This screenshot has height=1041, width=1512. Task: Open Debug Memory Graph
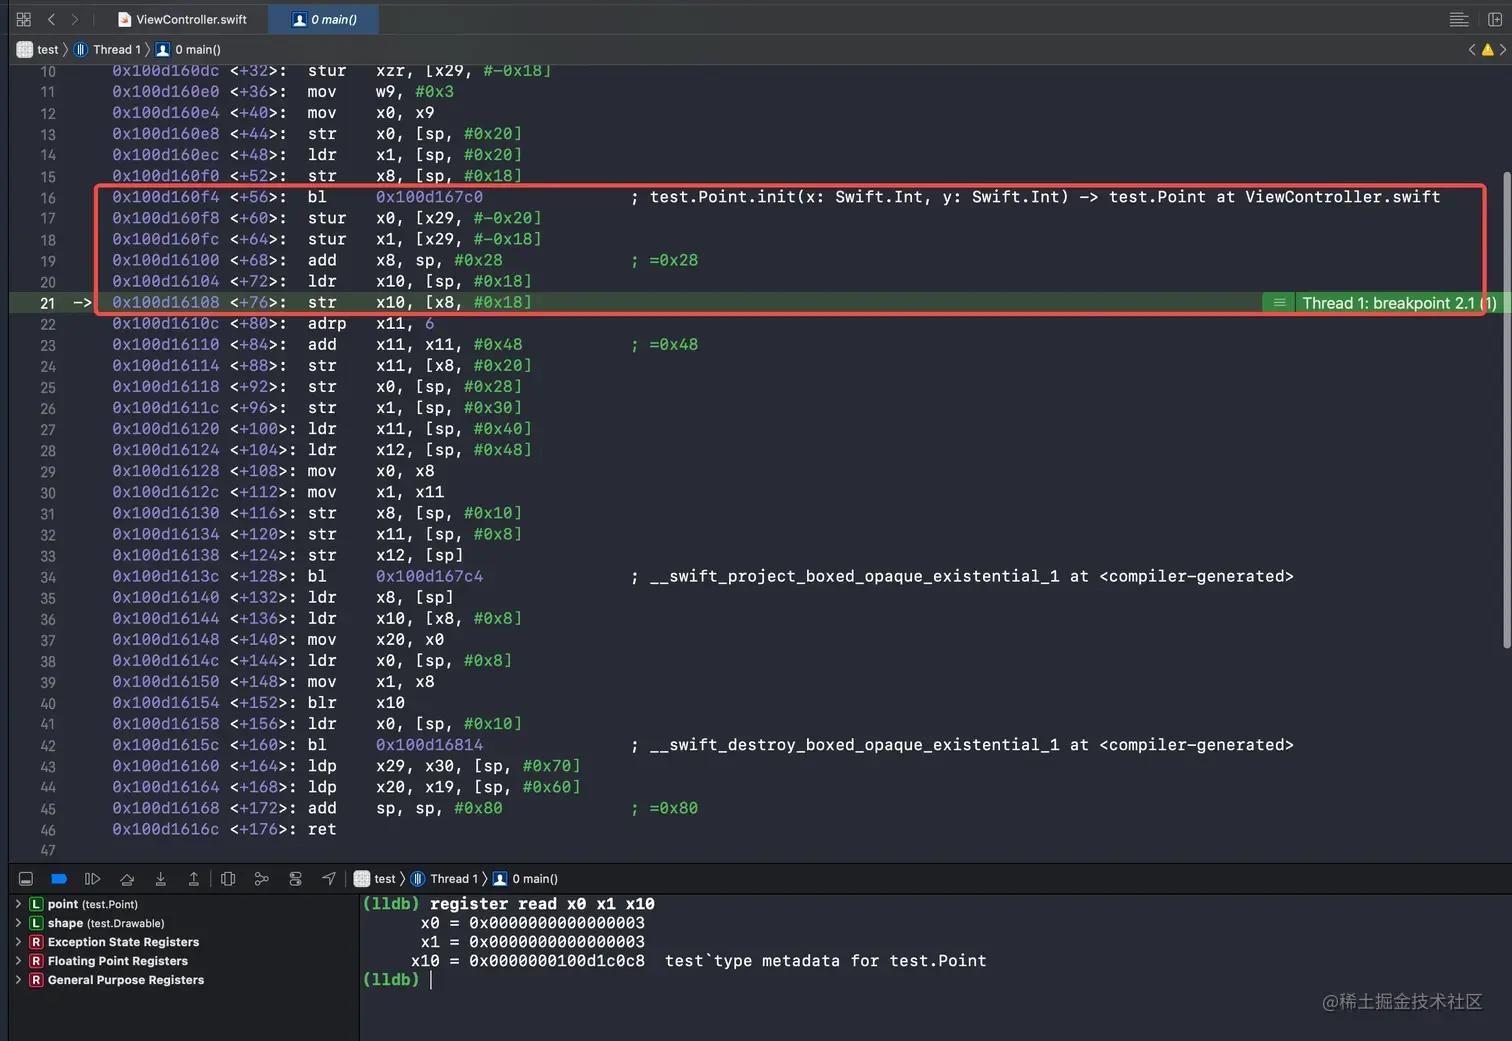tap(262, 879)
